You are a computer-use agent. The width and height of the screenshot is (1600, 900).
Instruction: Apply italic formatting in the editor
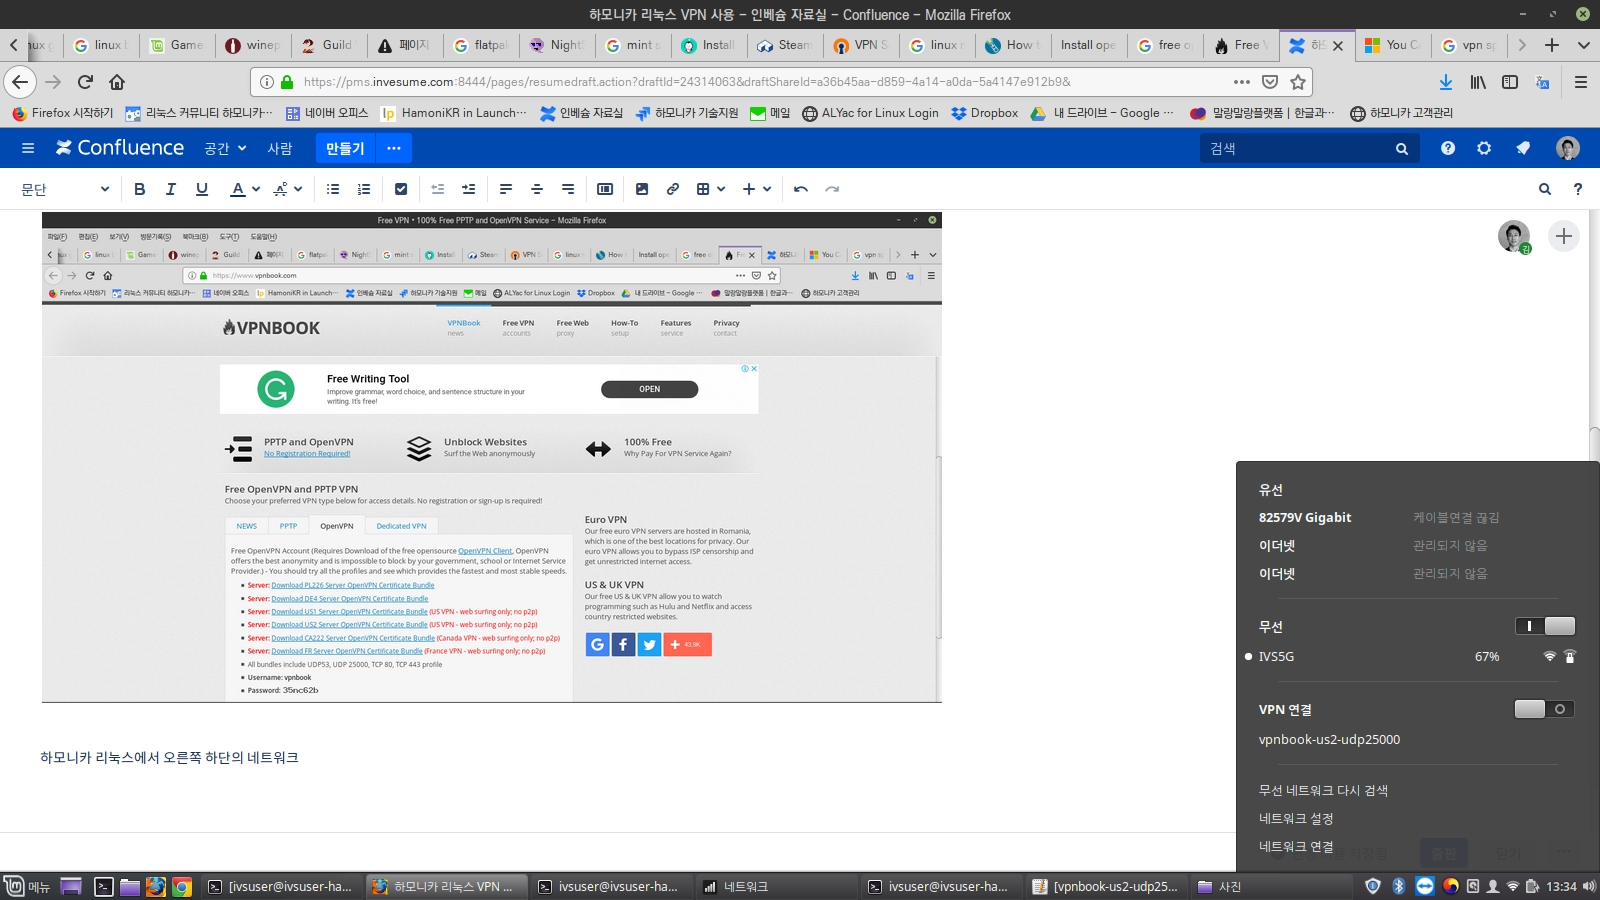click(x=171, y=189)
